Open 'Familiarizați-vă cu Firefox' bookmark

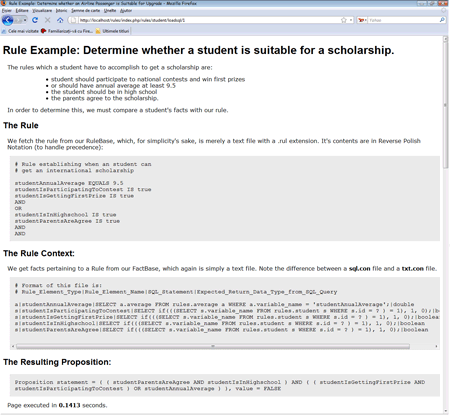67,31
